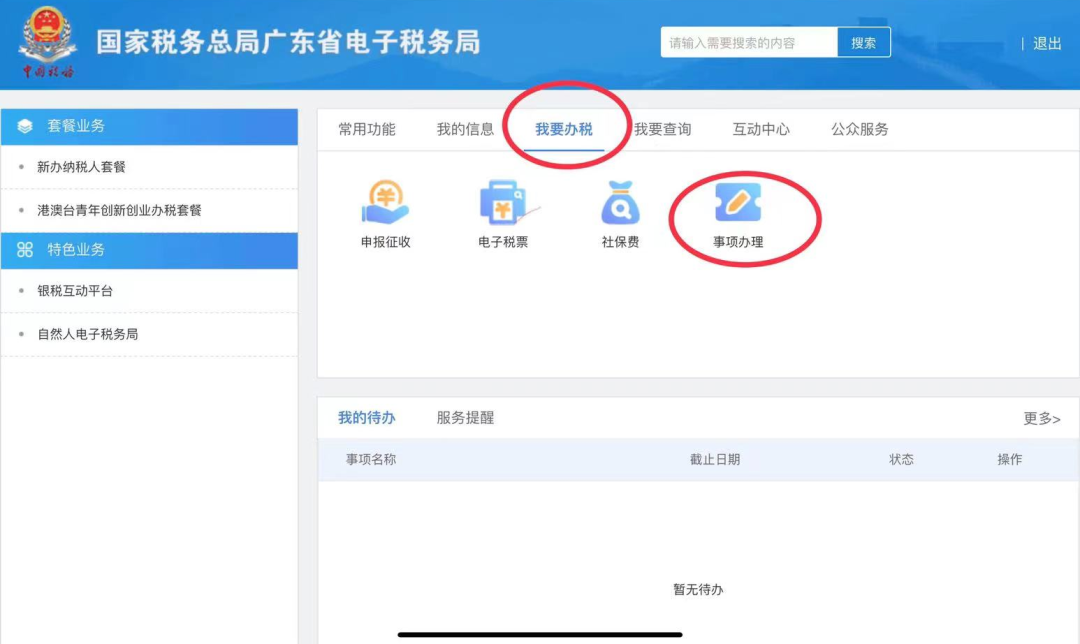
Task: Click the 中国税务 emblem logo
Action: [48, 41]
